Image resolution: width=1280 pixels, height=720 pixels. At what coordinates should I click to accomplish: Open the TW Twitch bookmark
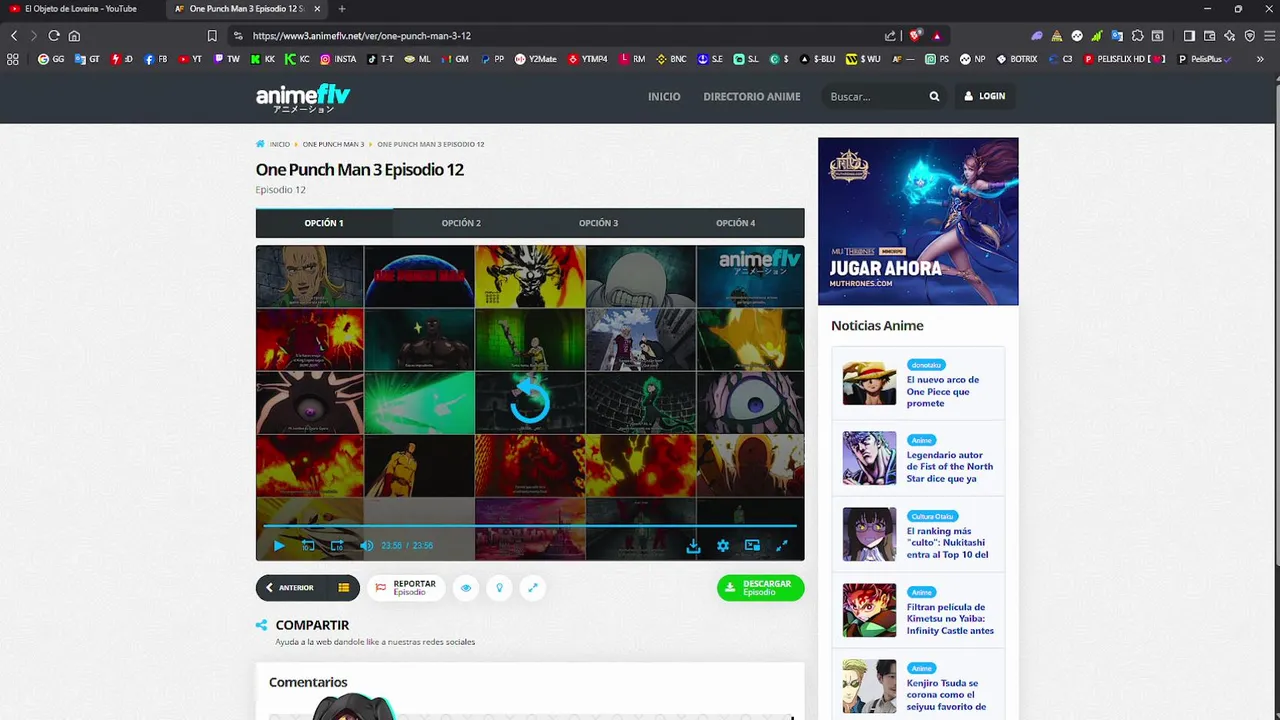point(227,59)
